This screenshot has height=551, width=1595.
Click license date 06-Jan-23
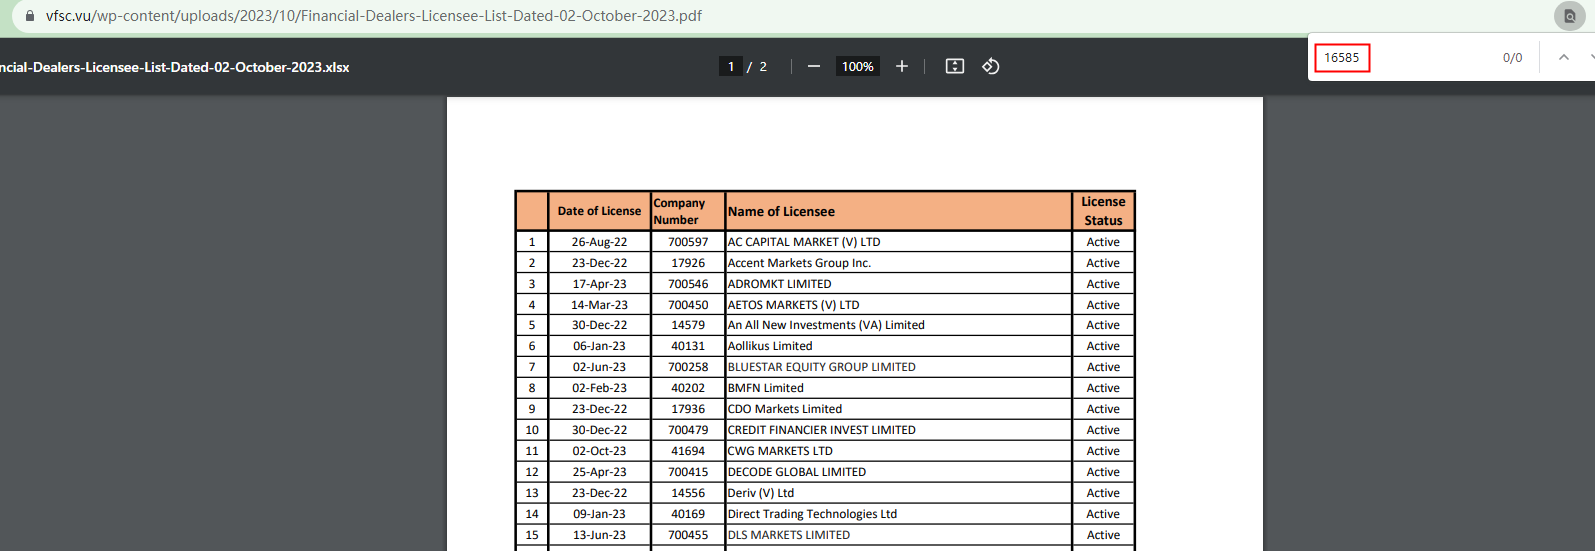tap(599, 346)
